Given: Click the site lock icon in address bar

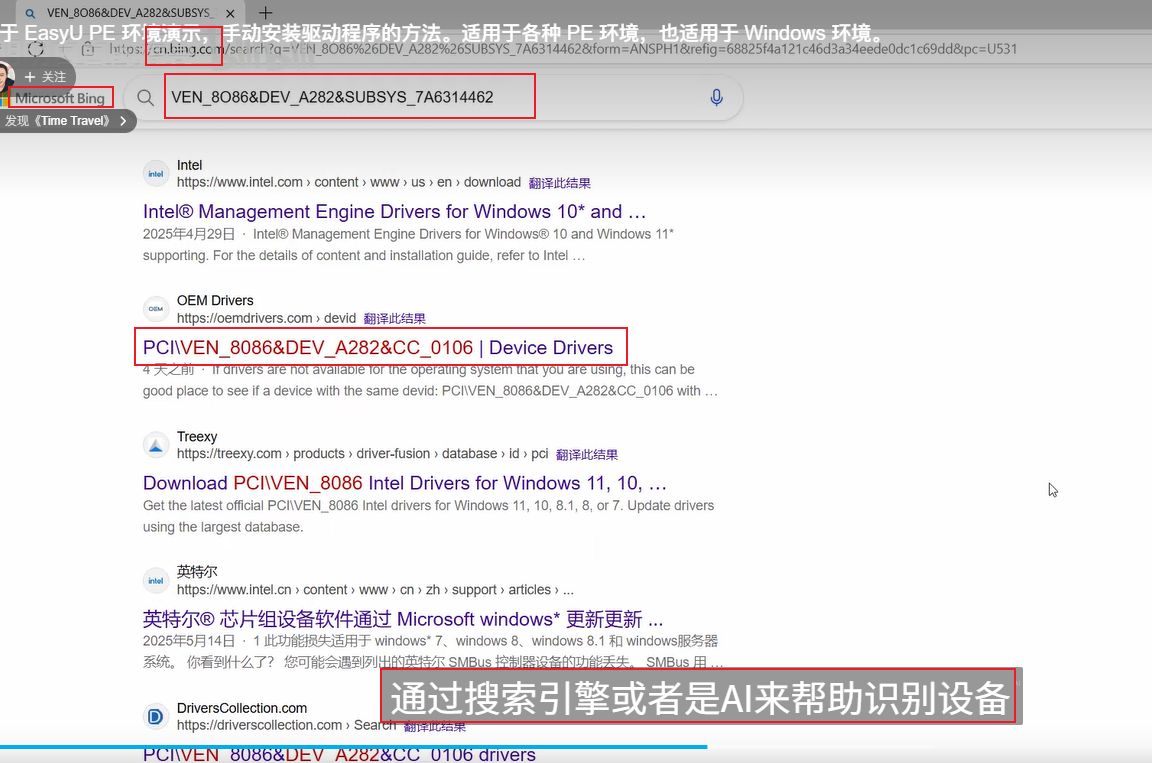Looking at the screenshot, I should pos(88,49).
